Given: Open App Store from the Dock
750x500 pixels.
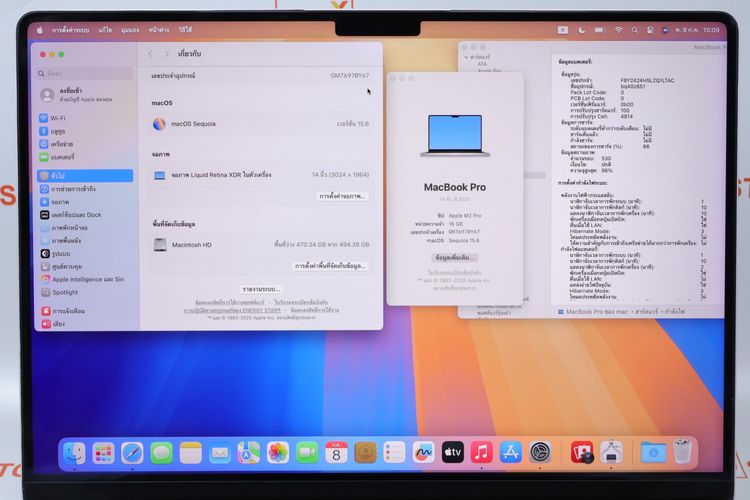Looking at the screenshot, I should tap(511, 453).
